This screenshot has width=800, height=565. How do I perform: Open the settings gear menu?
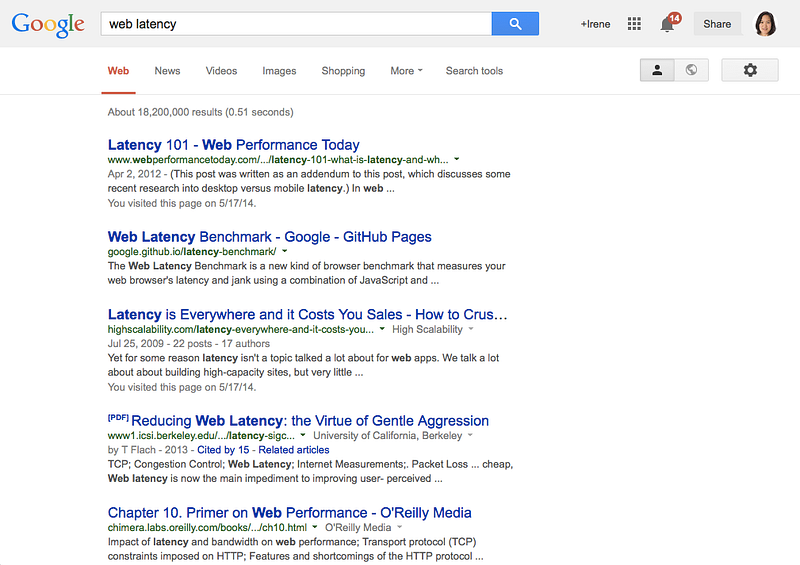(x=749, y=70)
